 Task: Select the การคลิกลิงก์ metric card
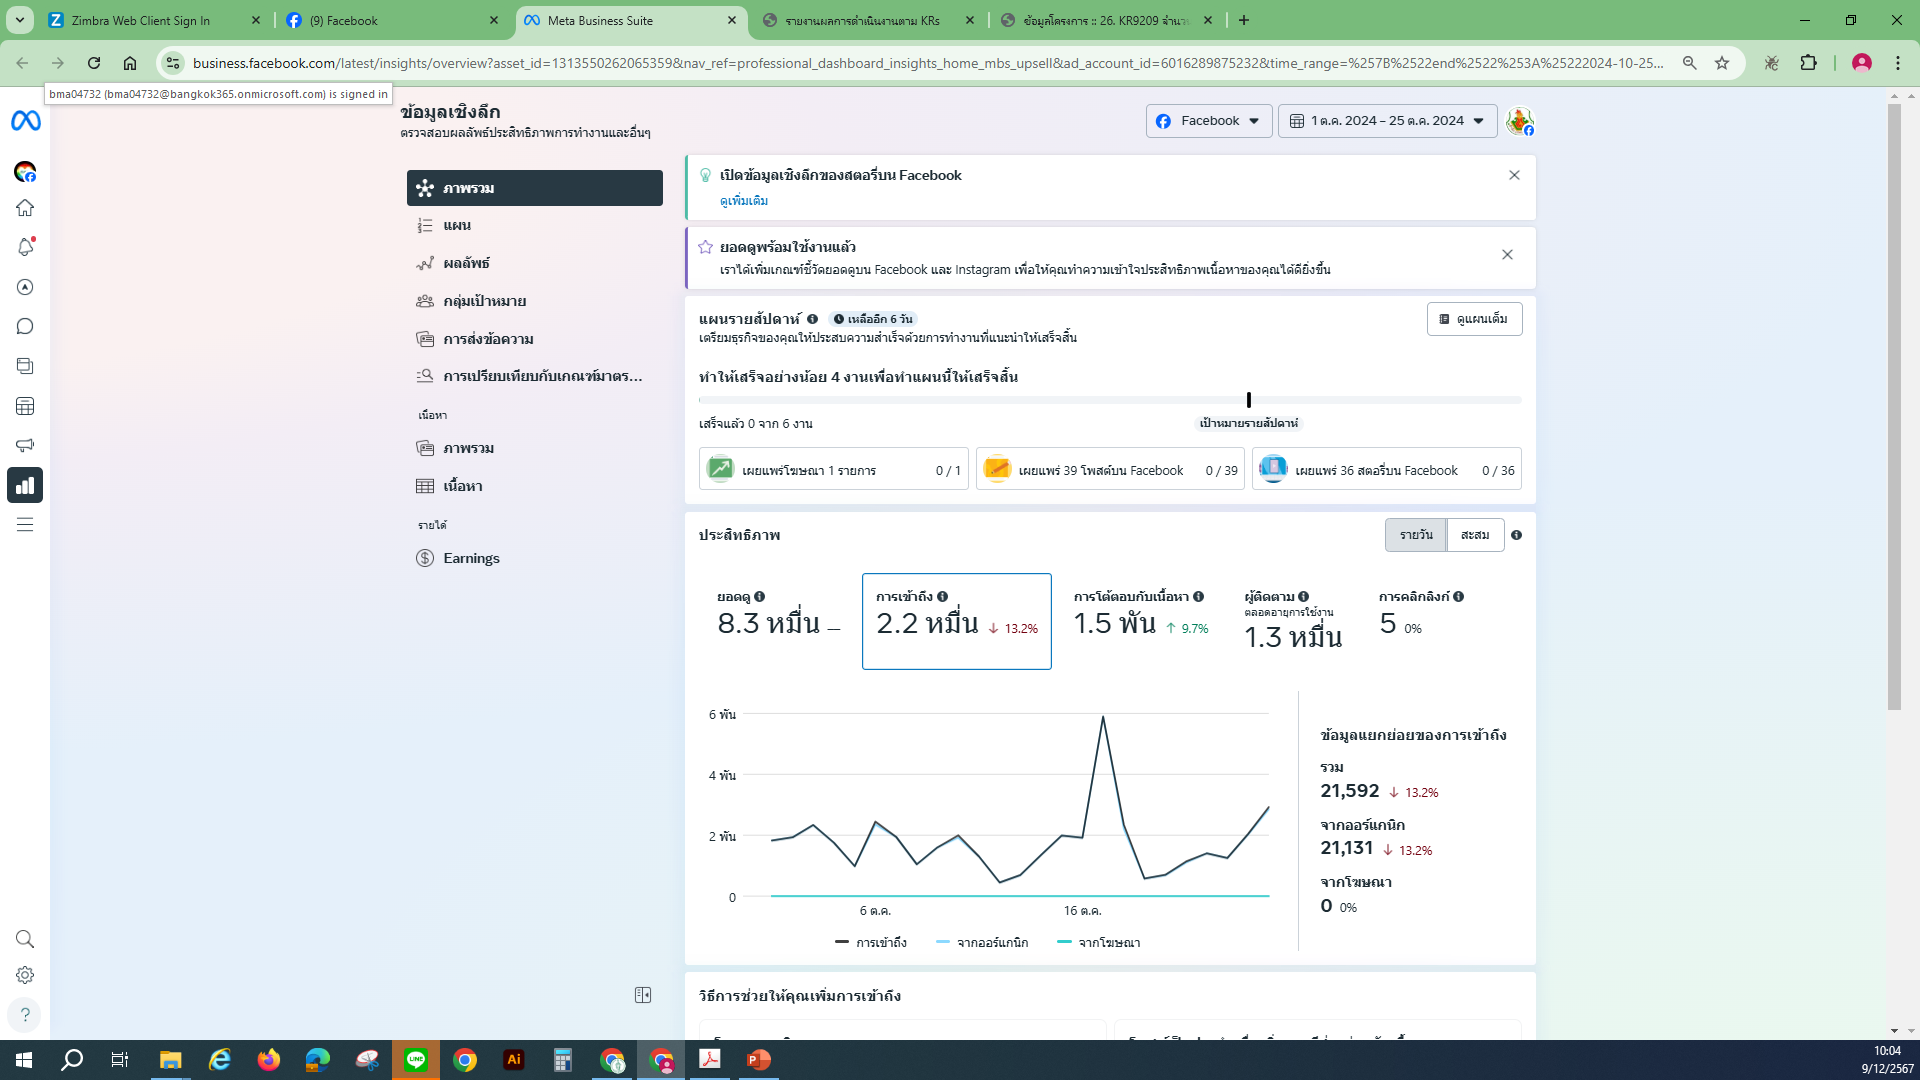click(x=1421, y=620)
